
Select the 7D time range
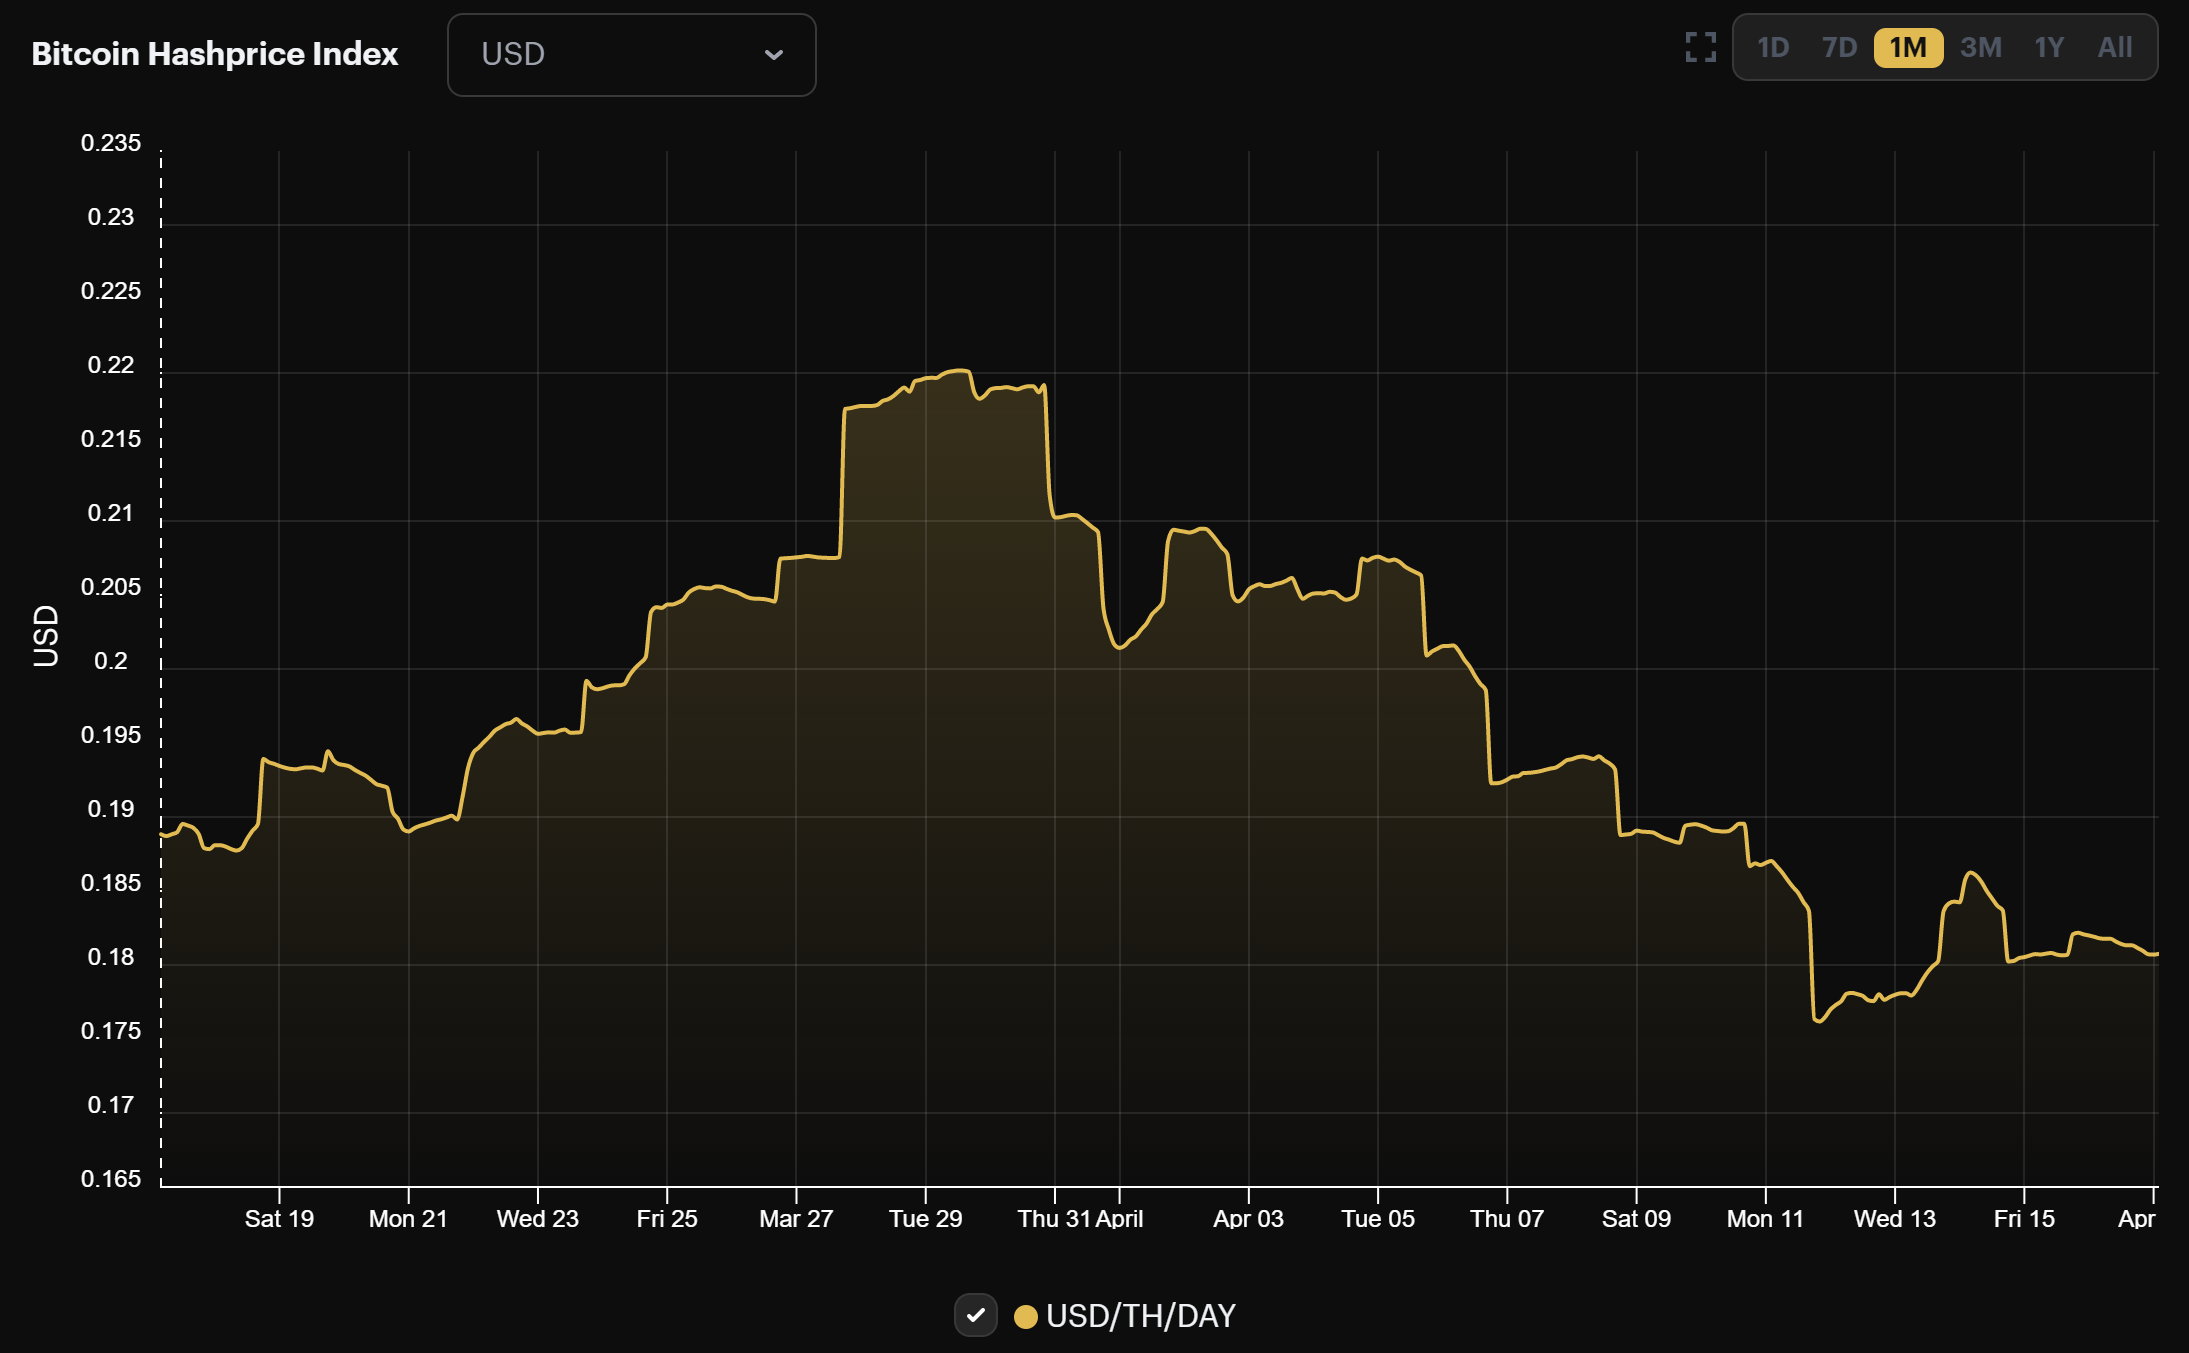click(x=1842, y=46)
